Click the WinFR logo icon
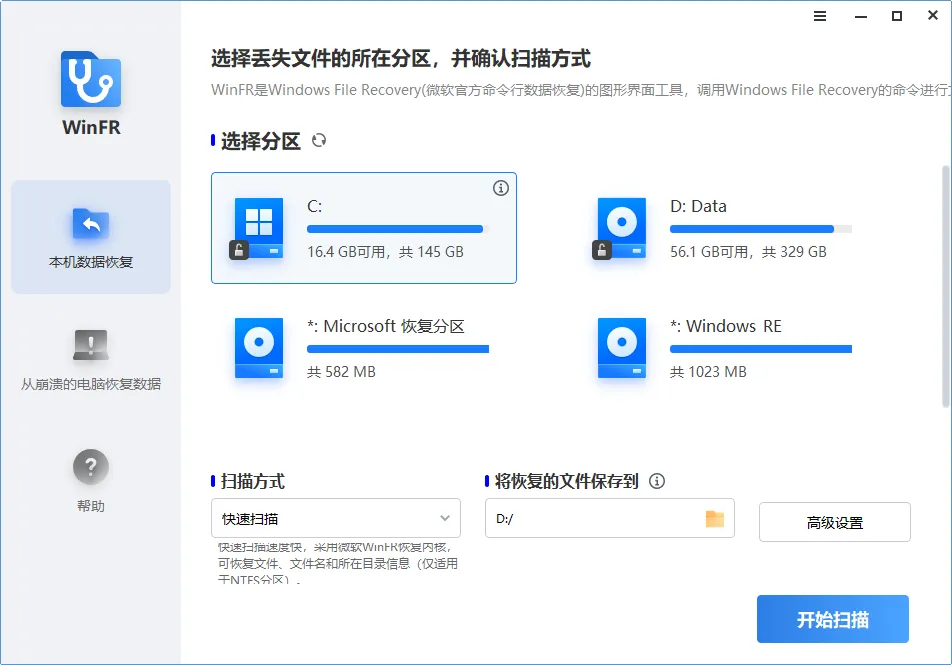Image resolution: width=952 pixels, height=665 pixels. [x=90, y=80]
